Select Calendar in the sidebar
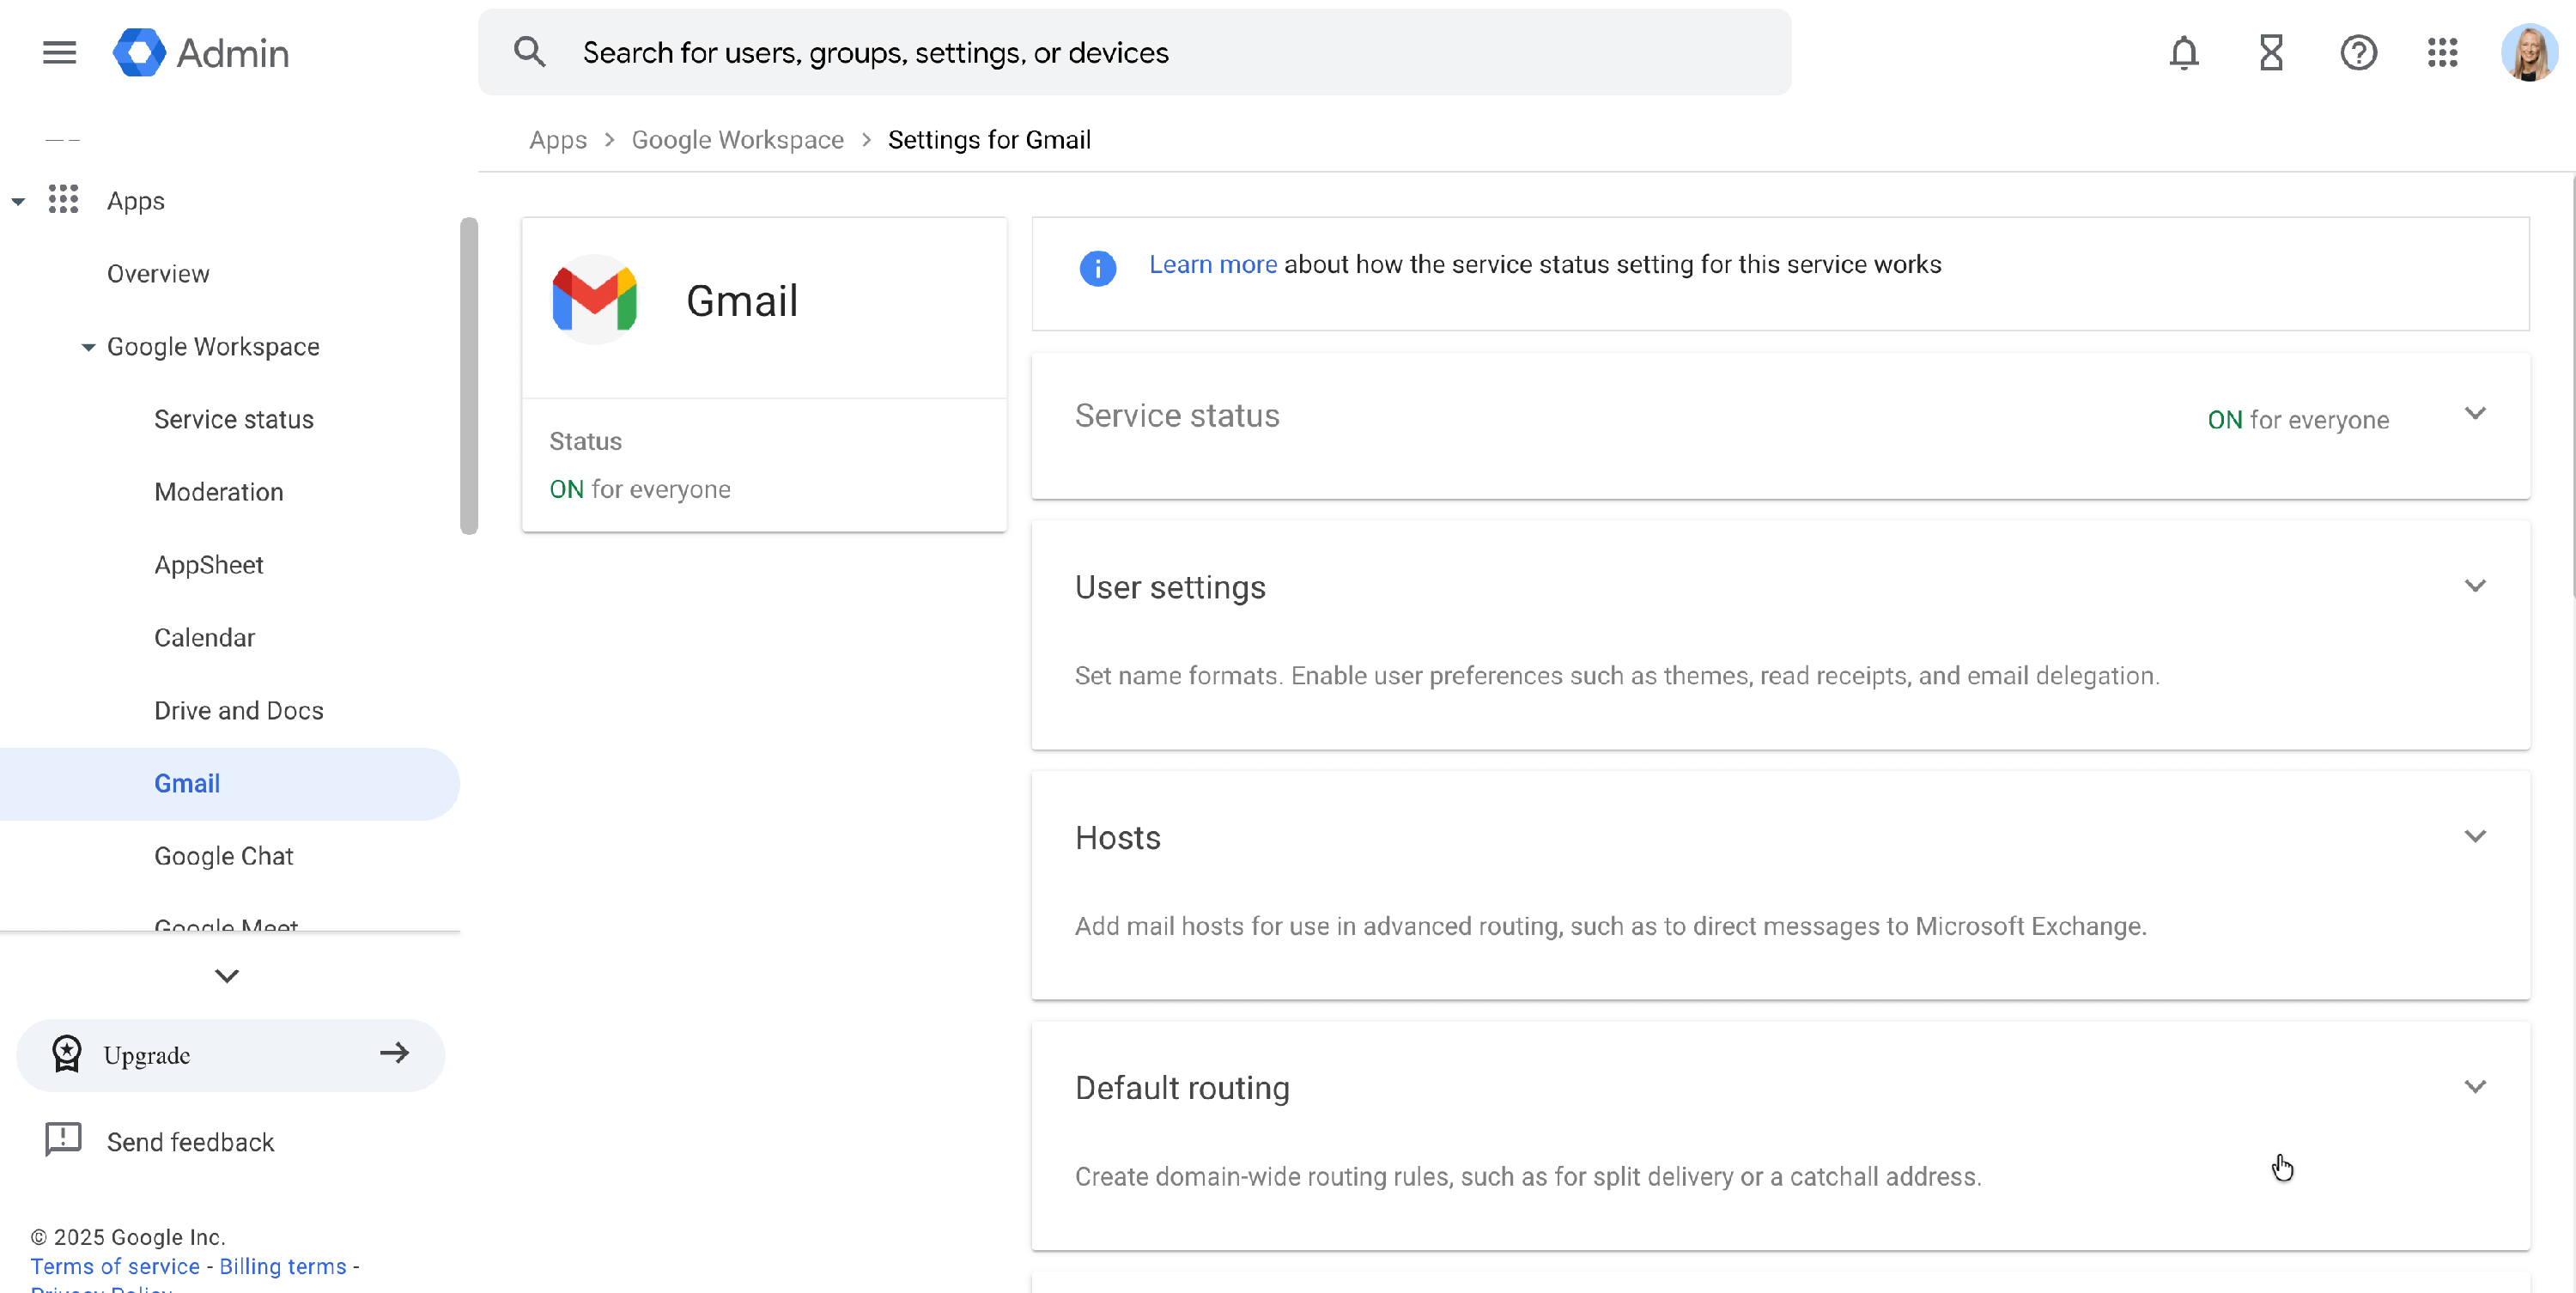Screen dimensions: 2576x1293 tap(204, 637)
